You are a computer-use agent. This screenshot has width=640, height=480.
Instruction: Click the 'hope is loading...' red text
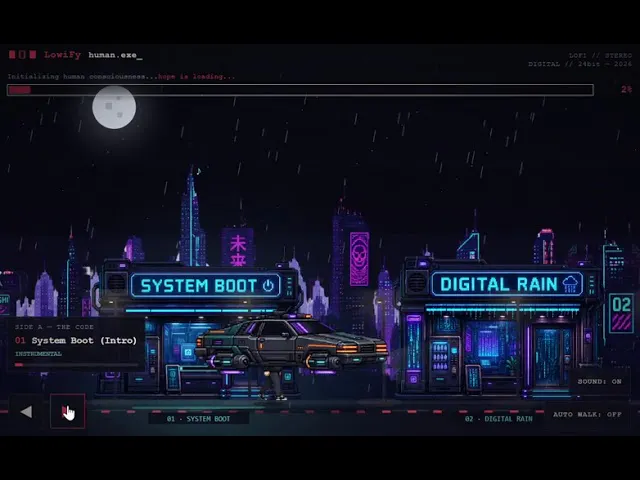pyautogui.click(x=196, y=76)
